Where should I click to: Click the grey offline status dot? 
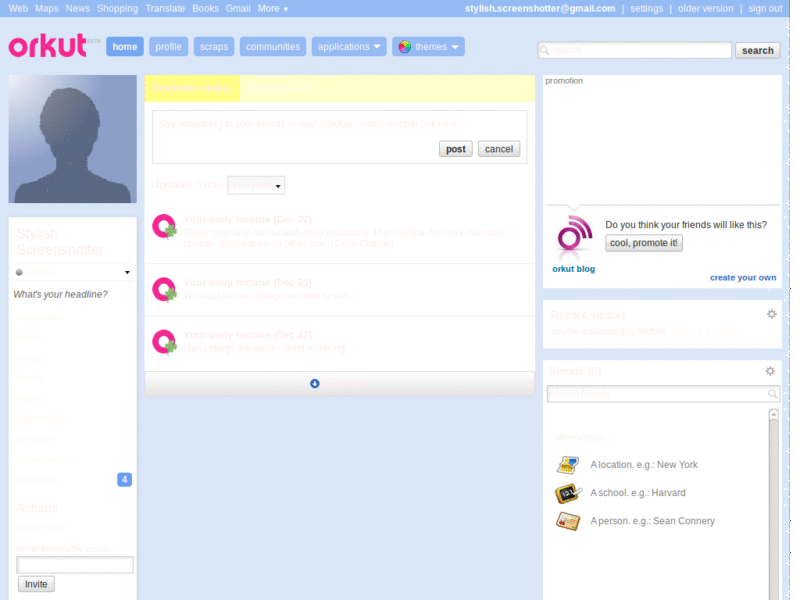coord(19,272)
